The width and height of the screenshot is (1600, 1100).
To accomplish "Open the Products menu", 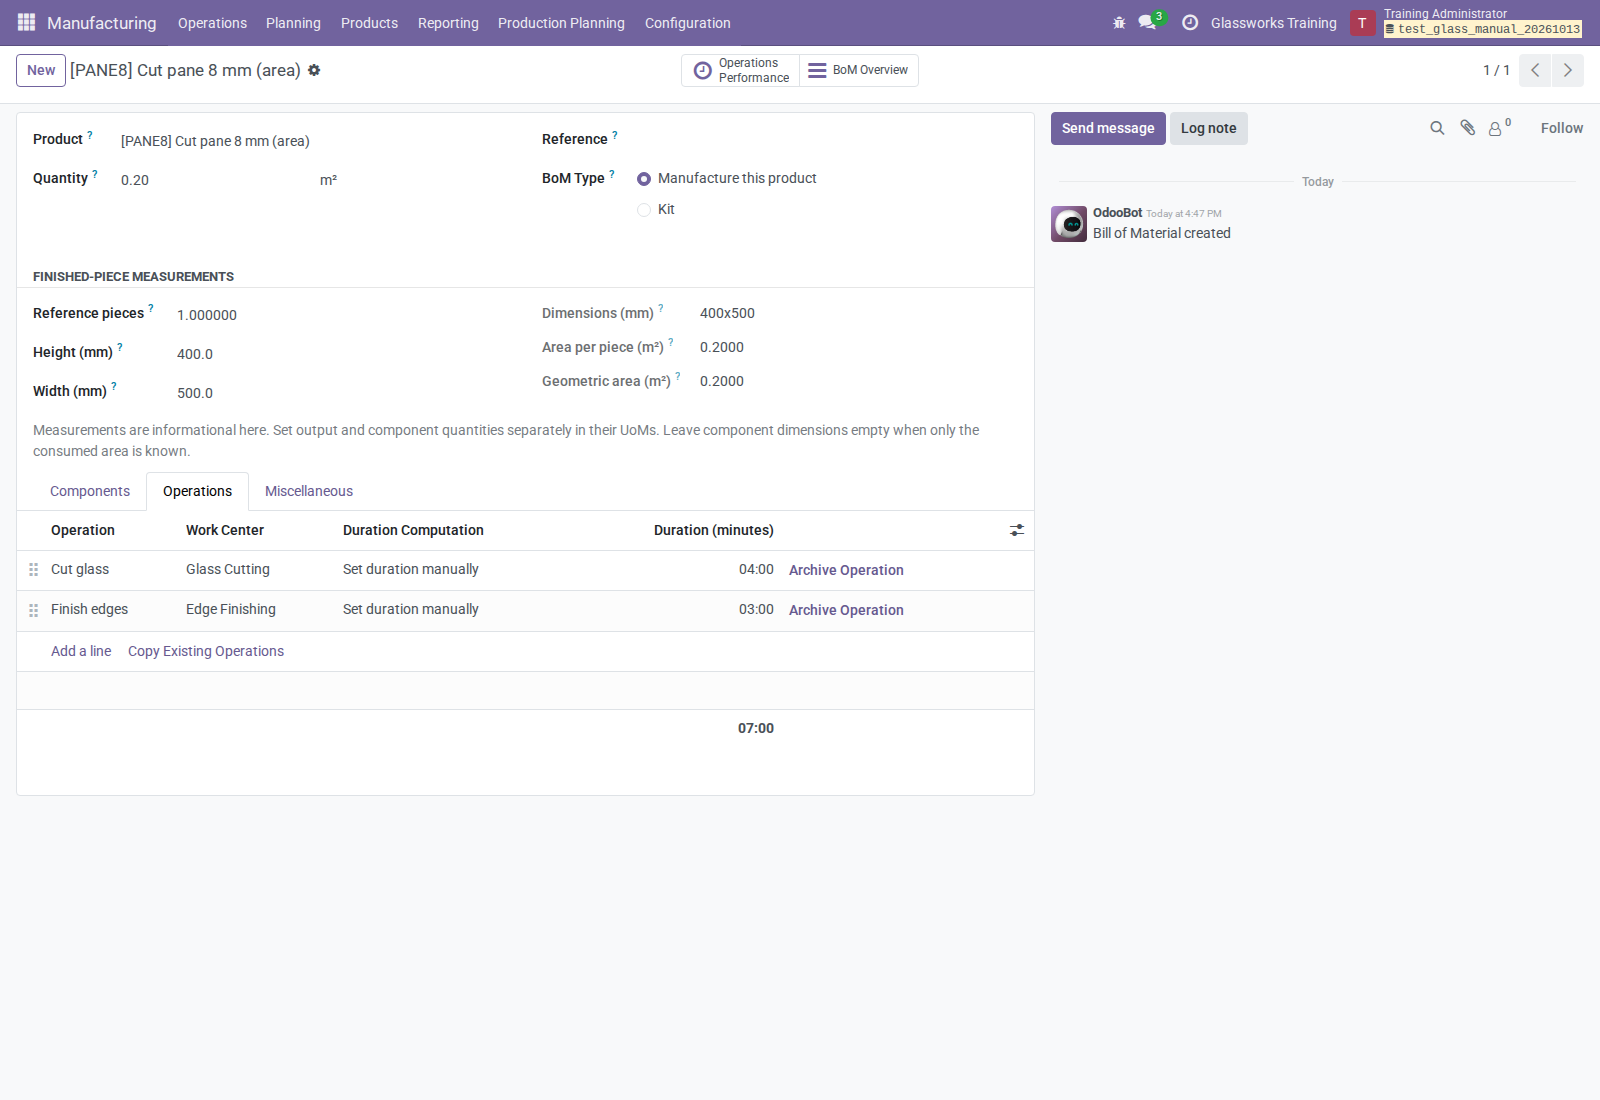I will click(369, 23).
